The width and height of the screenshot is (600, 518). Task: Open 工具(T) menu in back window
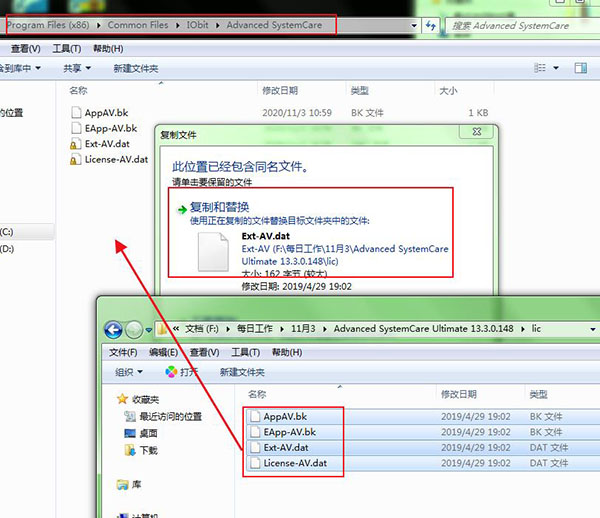tap(67, 49)
